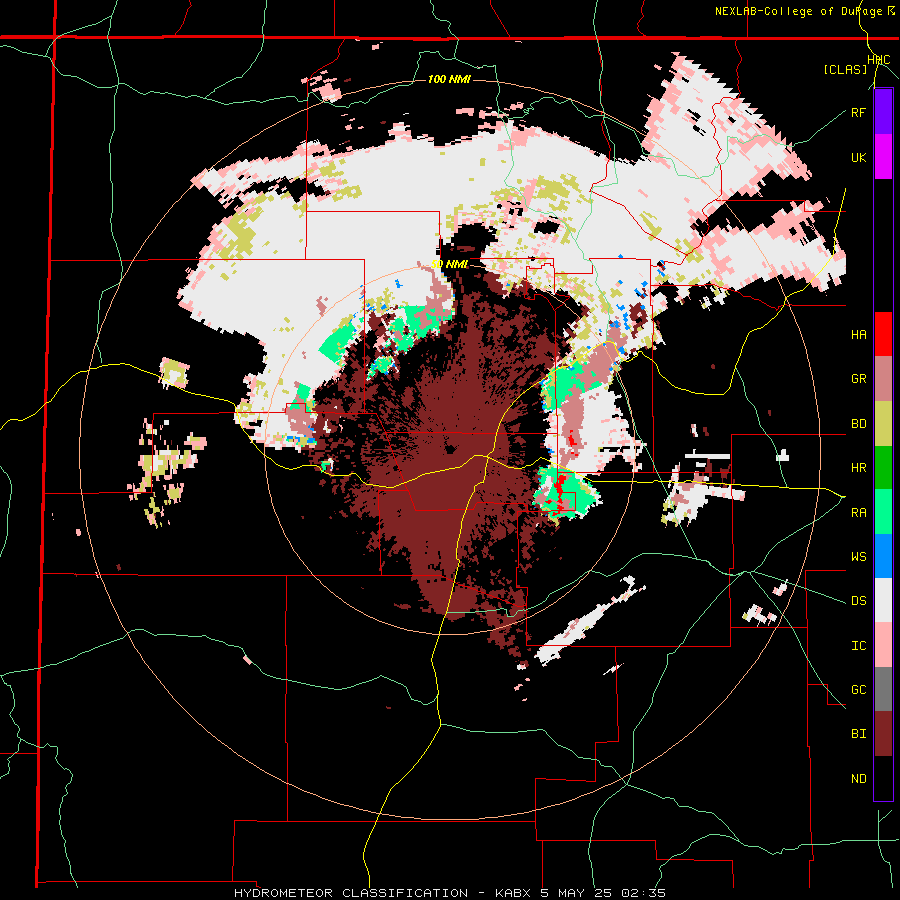Pick the RA rain legend swatch
Screen dimensions: 900x900
(883, 512)
